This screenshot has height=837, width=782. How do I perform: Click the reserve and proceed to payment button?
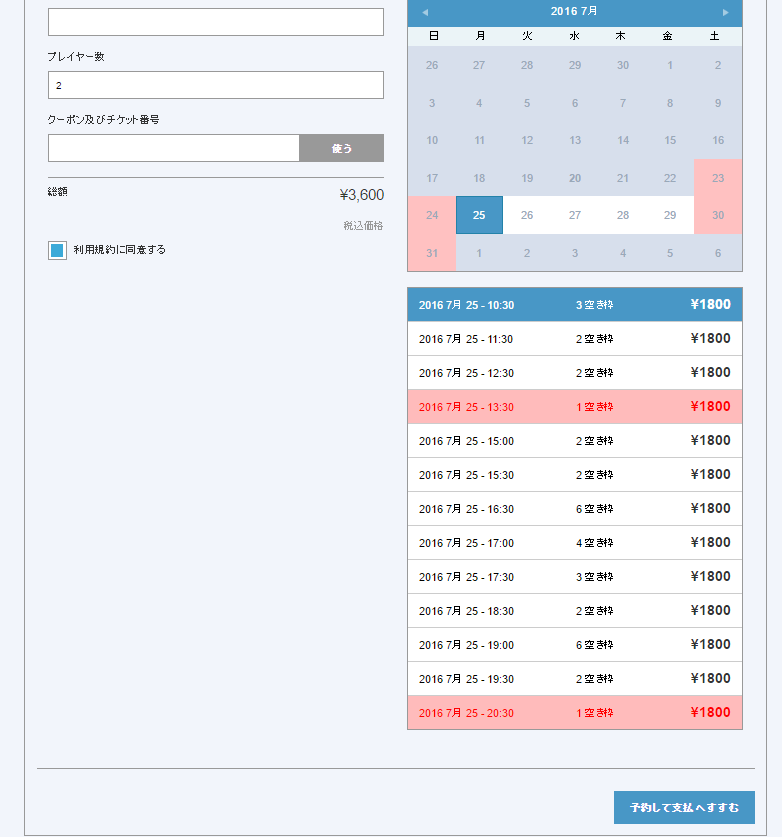coord(684,808)
